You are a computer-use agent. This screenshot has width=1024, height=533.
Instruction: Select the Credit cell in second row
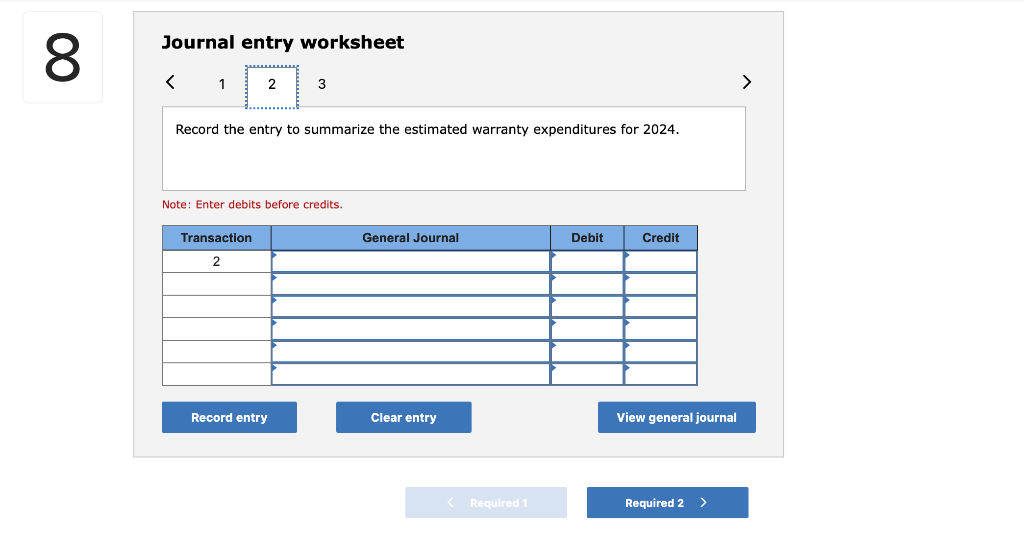pos(661,284)
